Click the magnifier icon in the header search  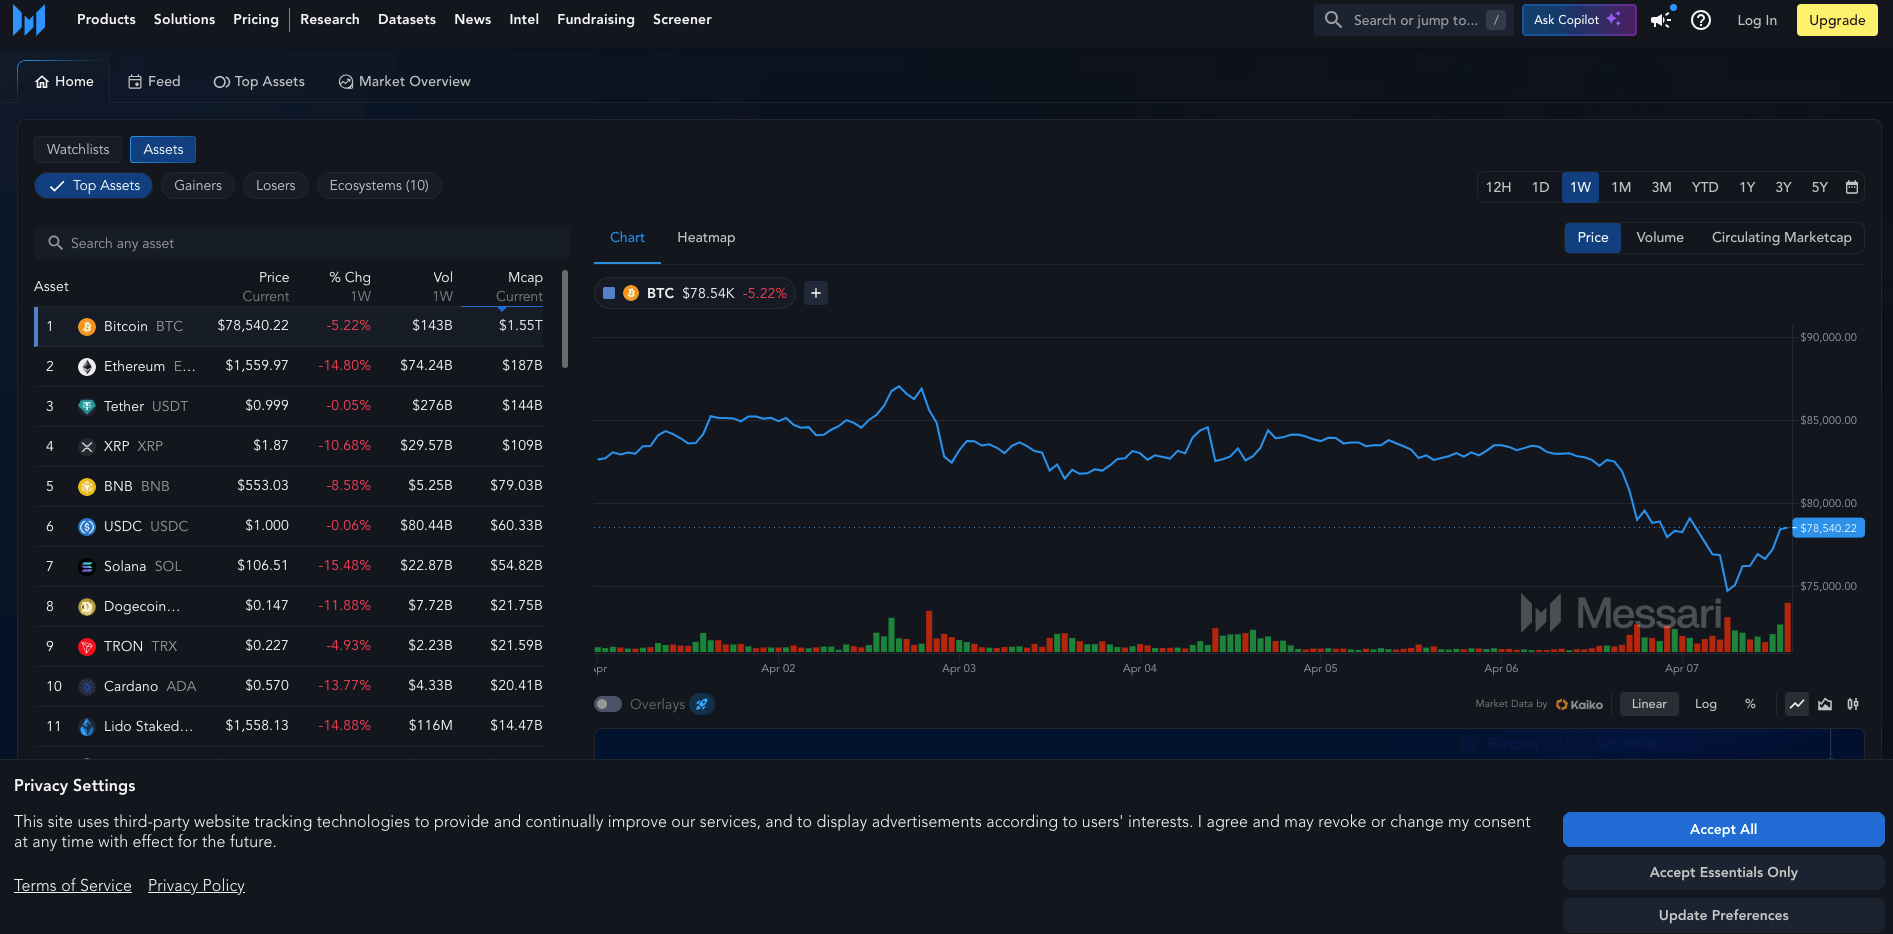(1333, 20)
